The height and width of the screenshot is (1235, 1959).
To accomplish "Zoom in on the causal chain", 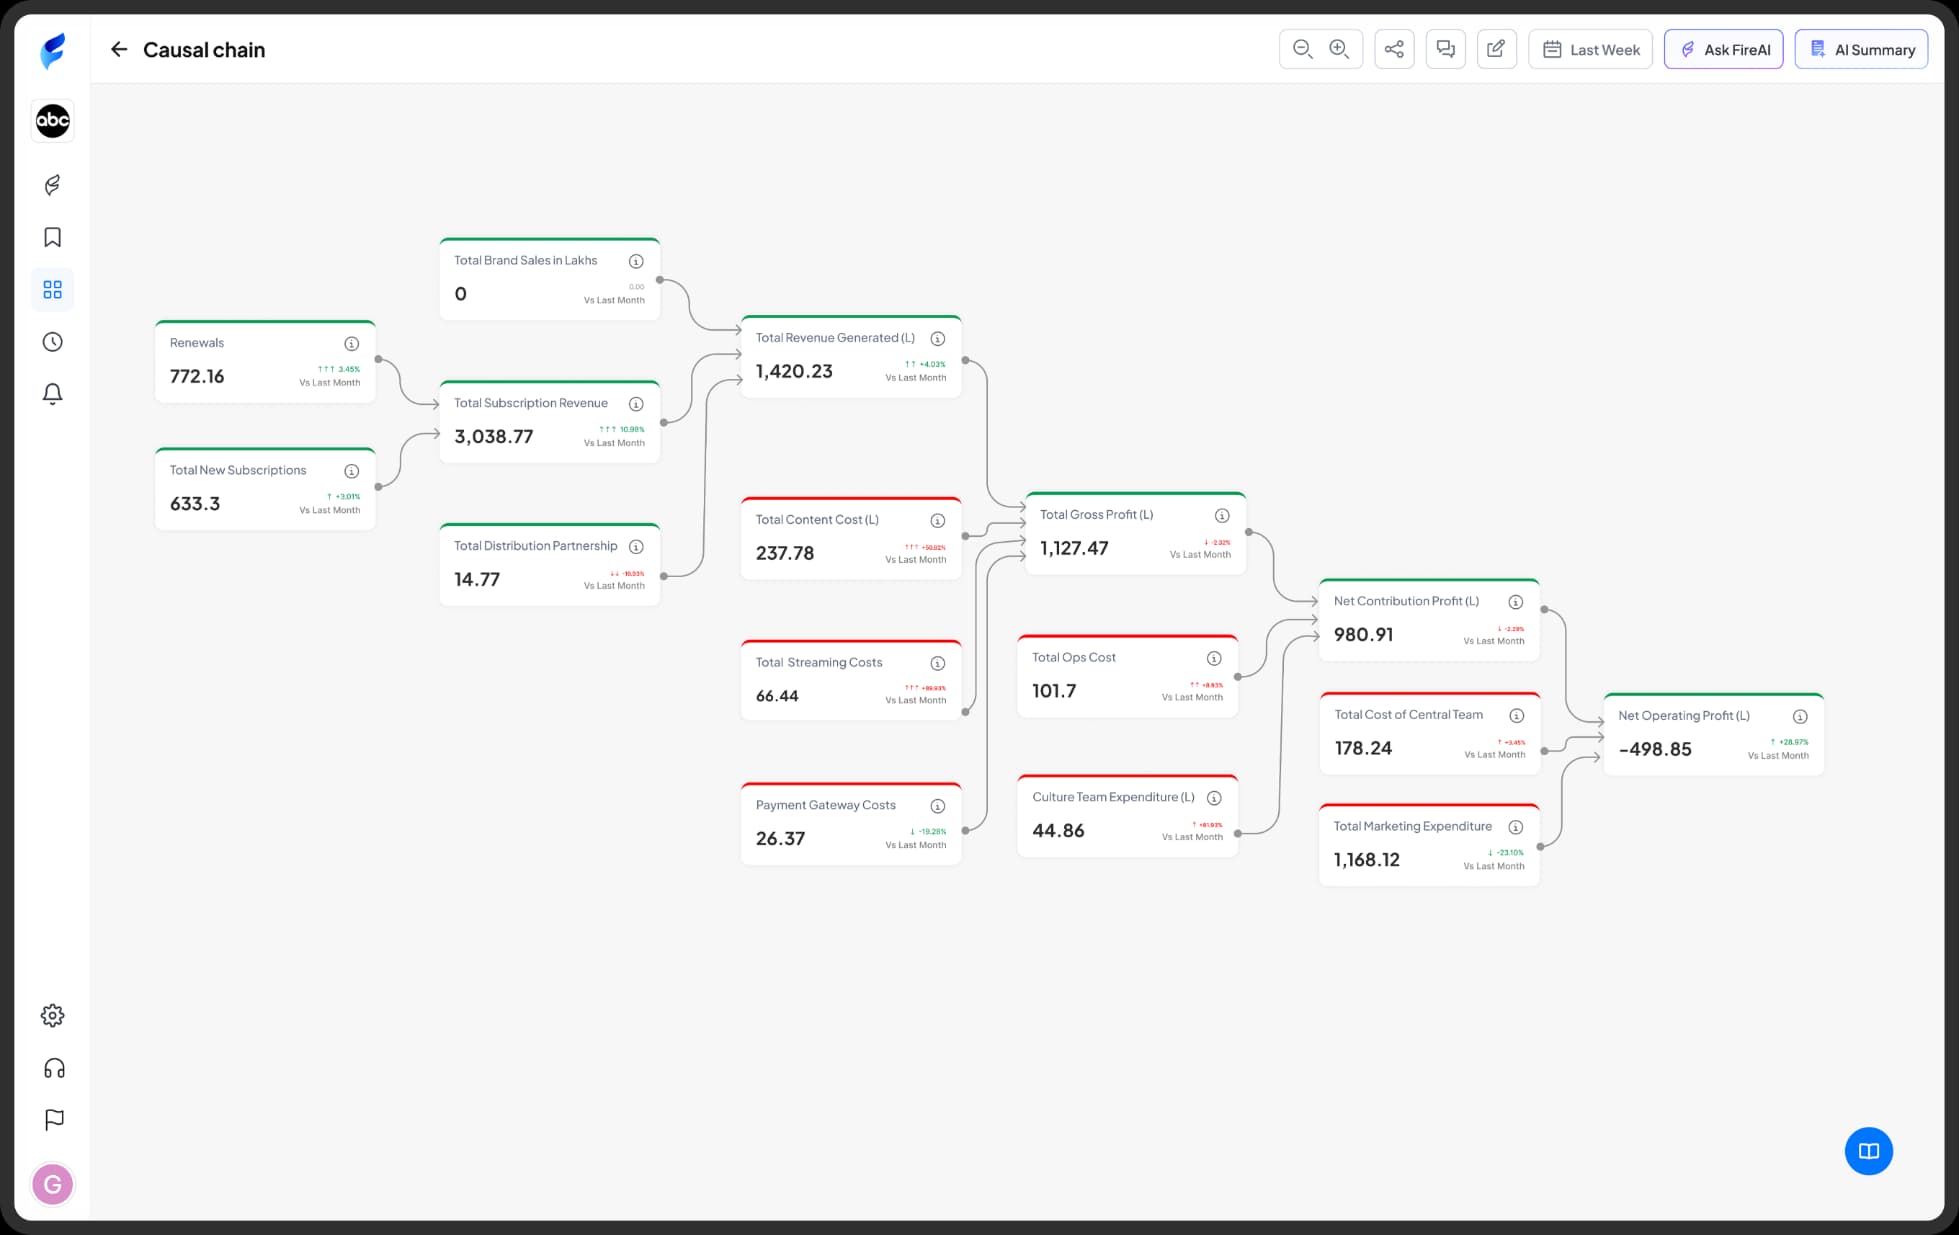I will pyautogui.click(x=1339, y=48).
